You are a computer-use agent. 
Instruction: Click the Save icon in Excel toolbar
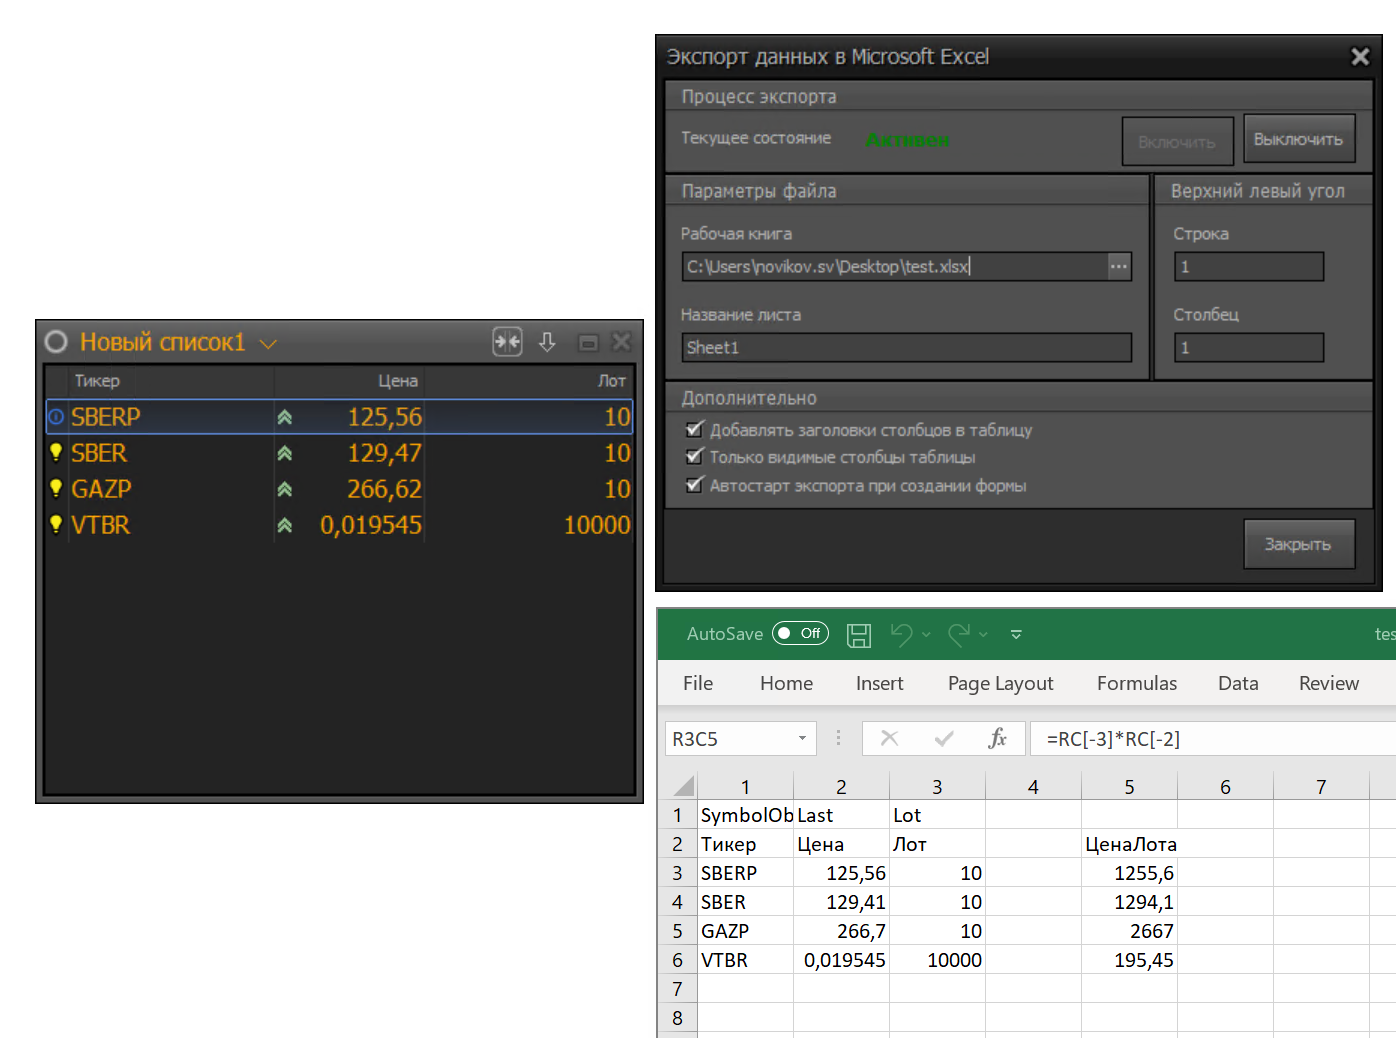[x=858, y=634]
